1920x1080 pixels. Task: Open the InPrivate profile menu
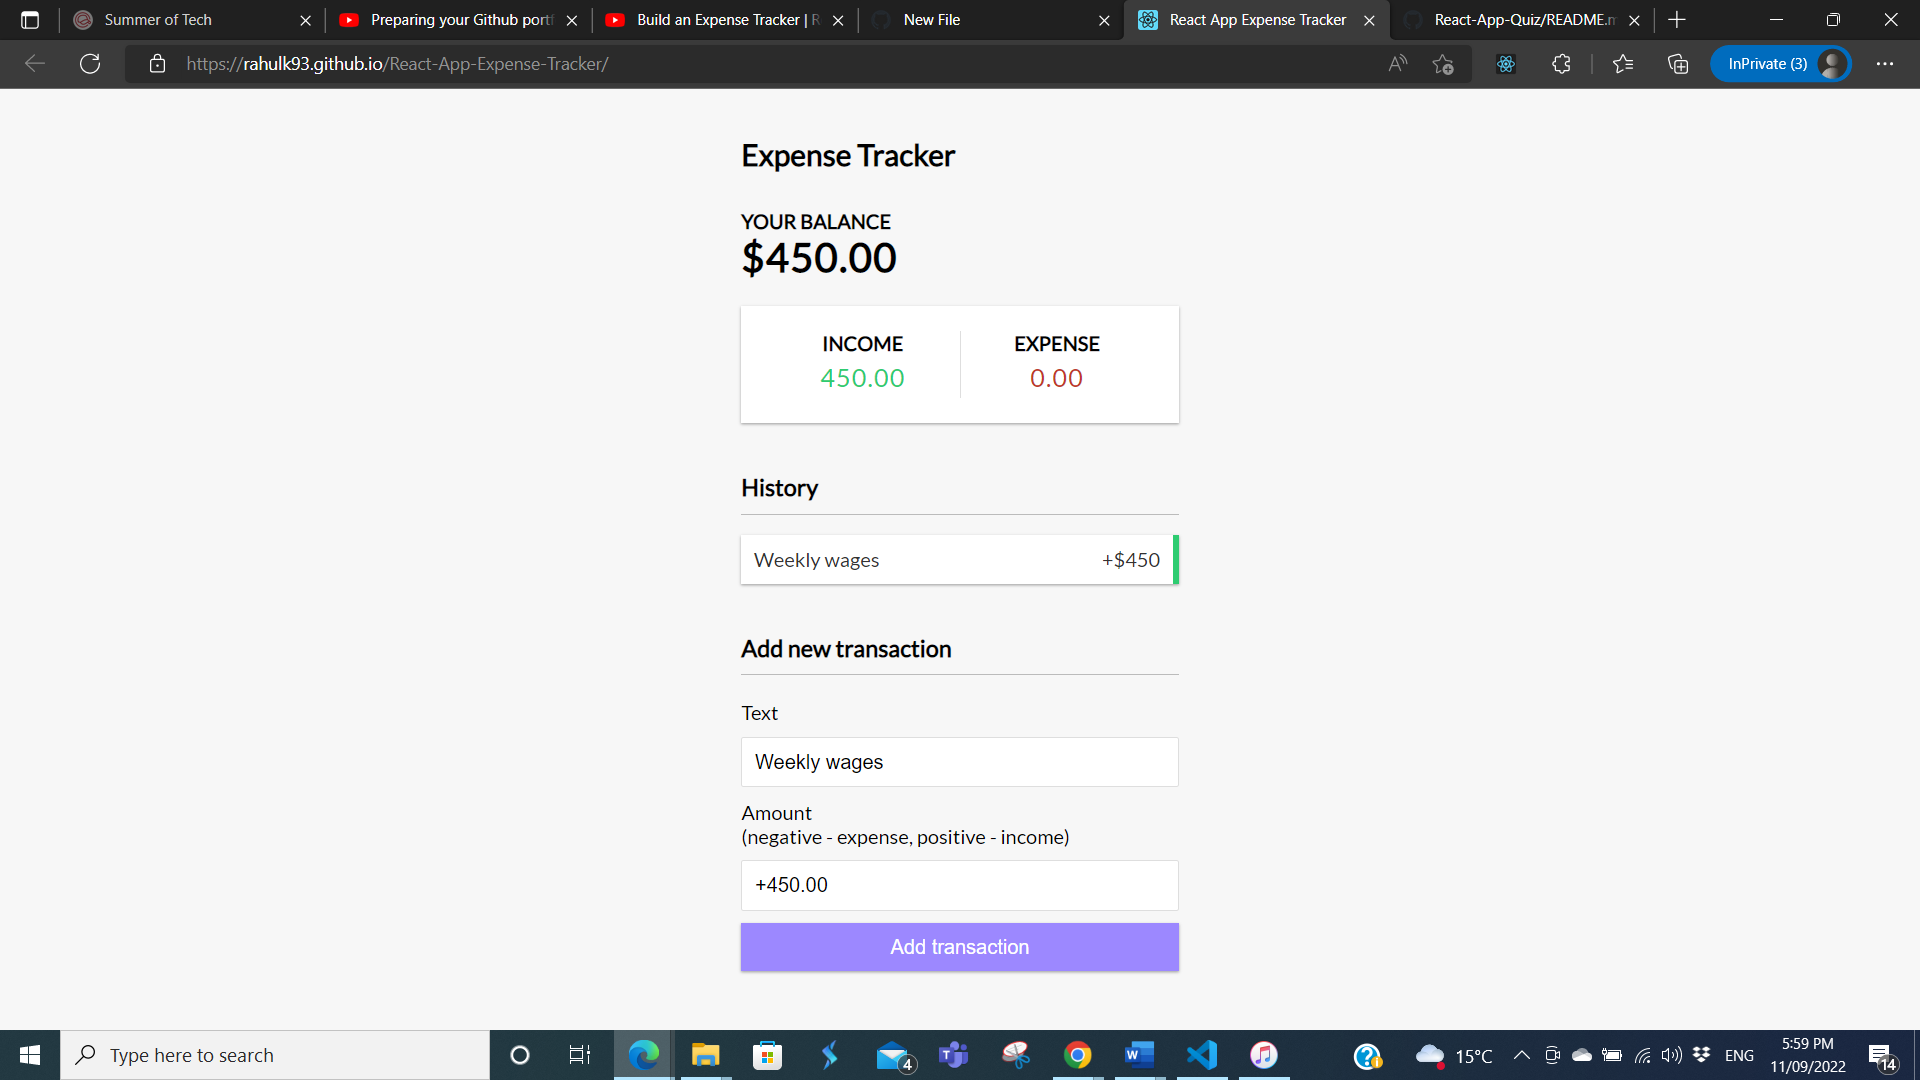1781,63
